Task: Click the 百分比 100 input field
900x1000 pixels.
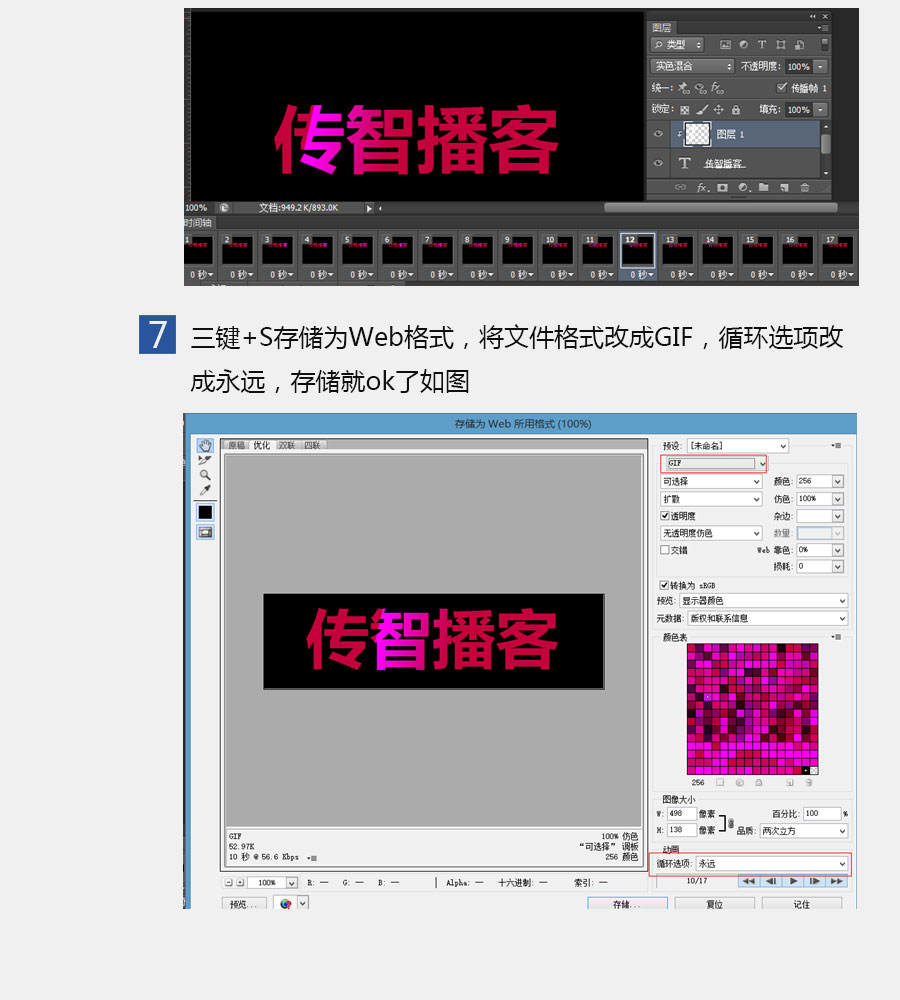Action: 822,813
